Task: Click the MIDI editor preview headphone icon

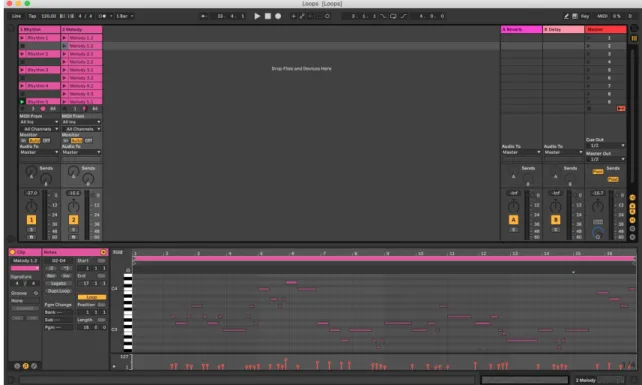Action: 128,270
